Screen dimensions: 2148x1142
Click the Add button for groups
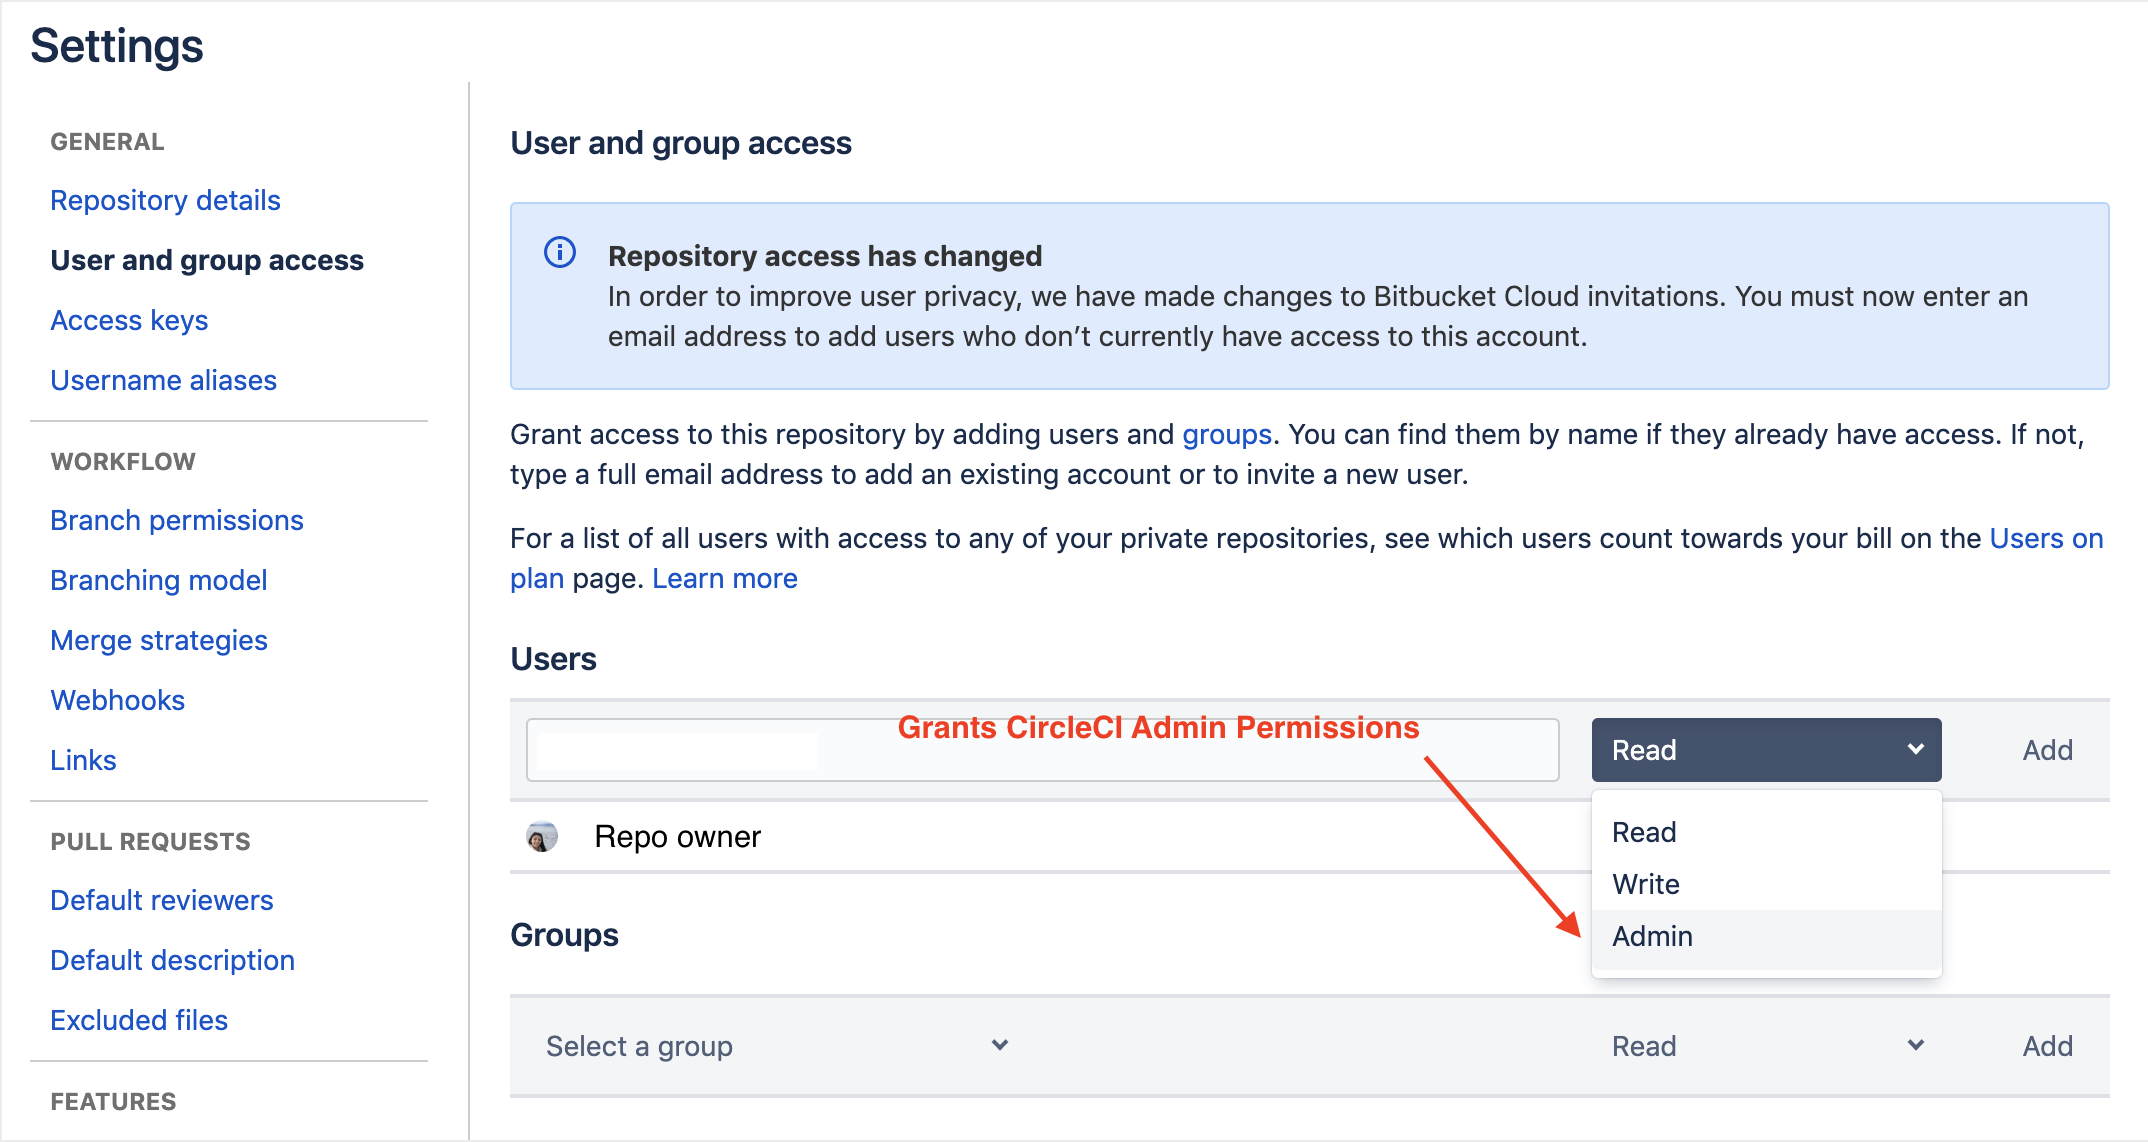[2047, 1046]
